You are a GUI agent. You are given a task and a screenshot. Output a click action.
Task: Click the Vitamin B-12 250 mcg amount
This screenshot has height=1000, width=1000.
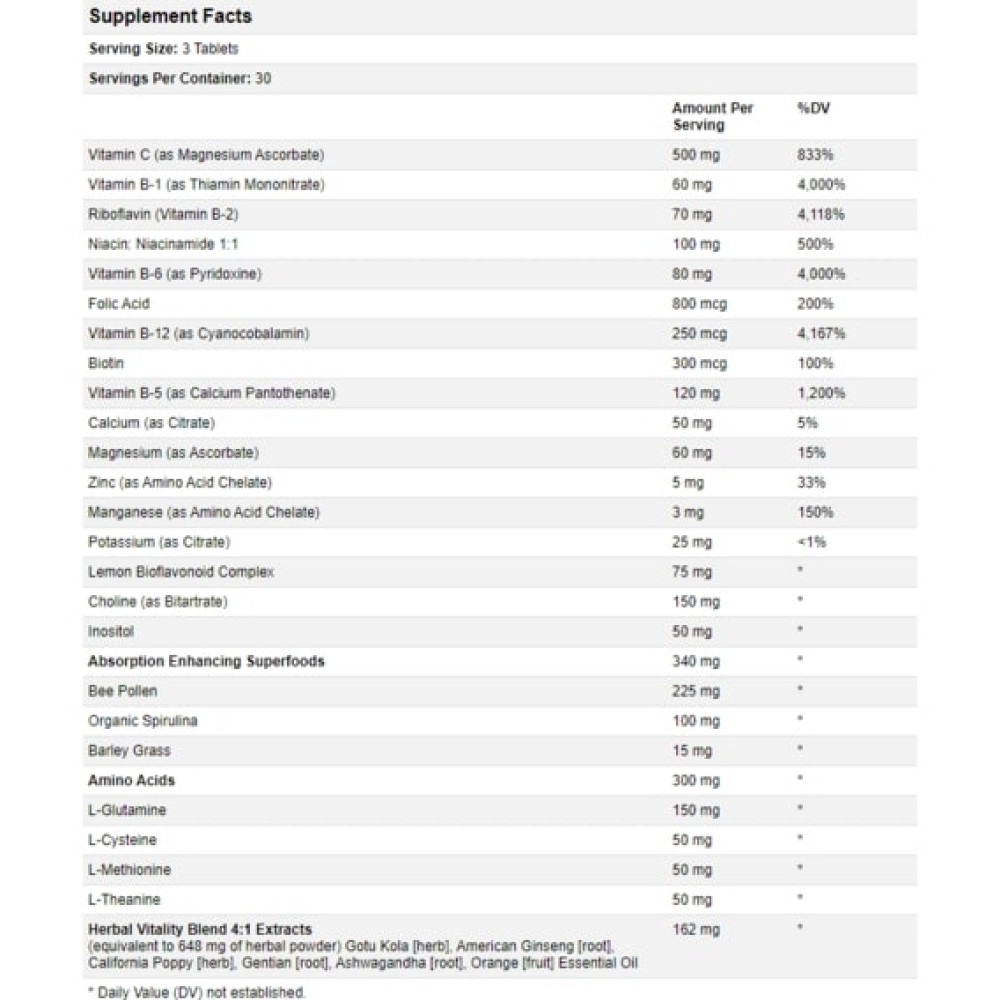click(699, 334)
